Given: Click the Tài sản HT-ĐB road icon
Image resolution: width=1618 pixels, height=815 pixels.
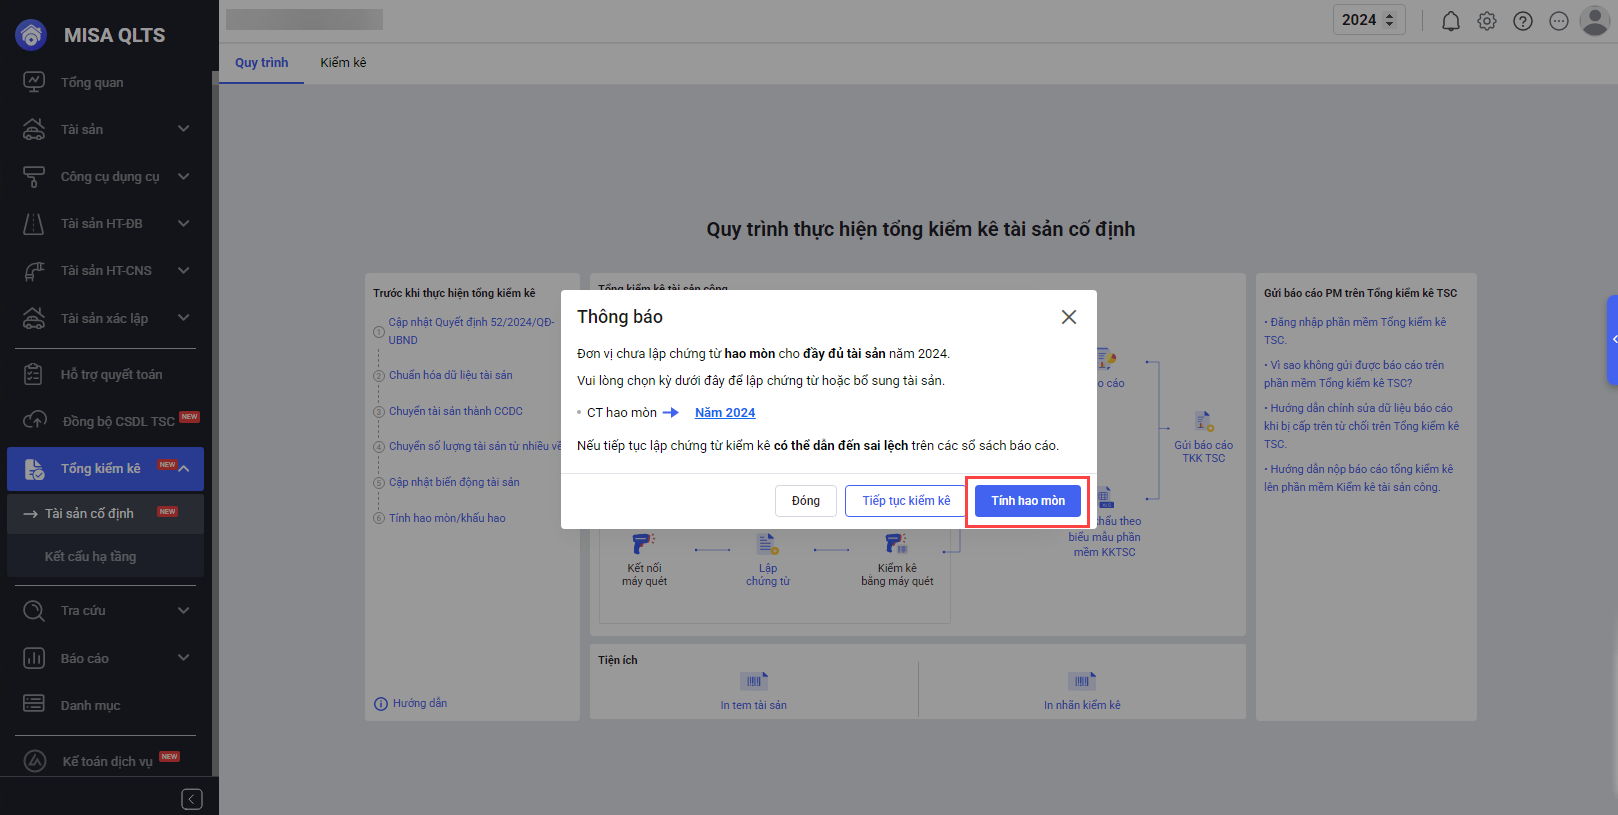Looking at the screenshot, I should (34, 223).
